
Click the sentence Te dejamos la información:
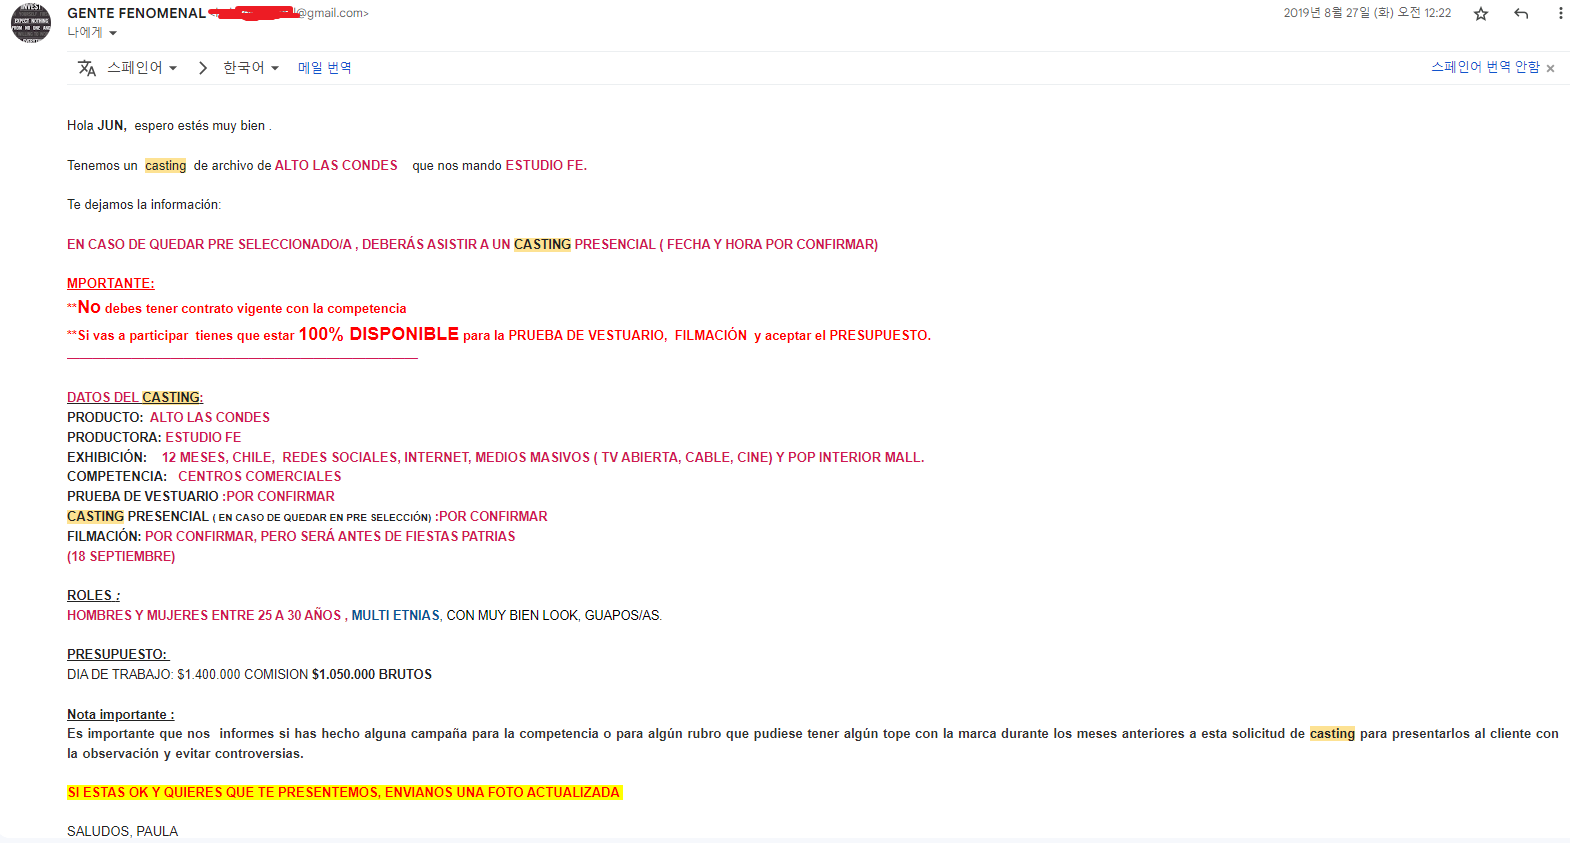click(x=144, y=205)
